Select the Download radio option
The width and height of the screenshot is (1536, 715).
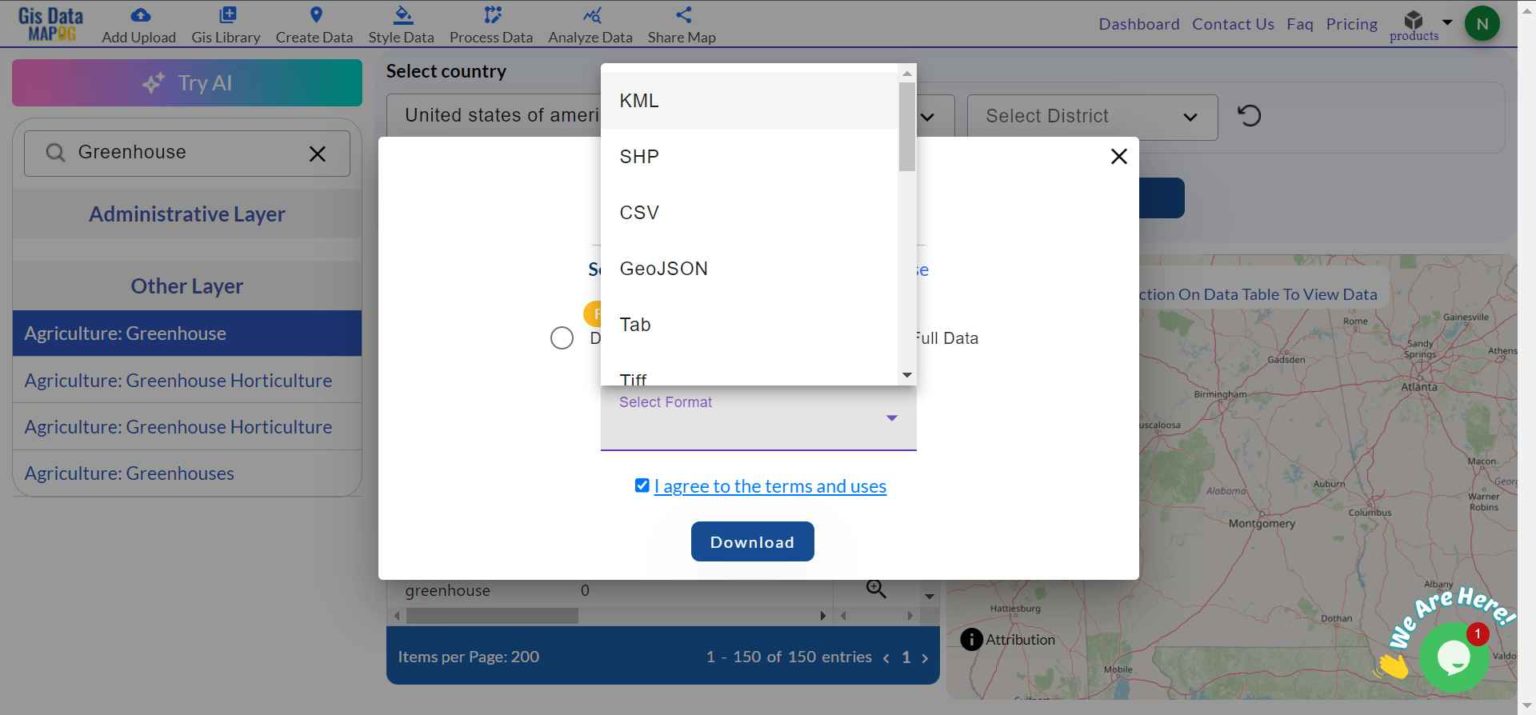[561, 338]
